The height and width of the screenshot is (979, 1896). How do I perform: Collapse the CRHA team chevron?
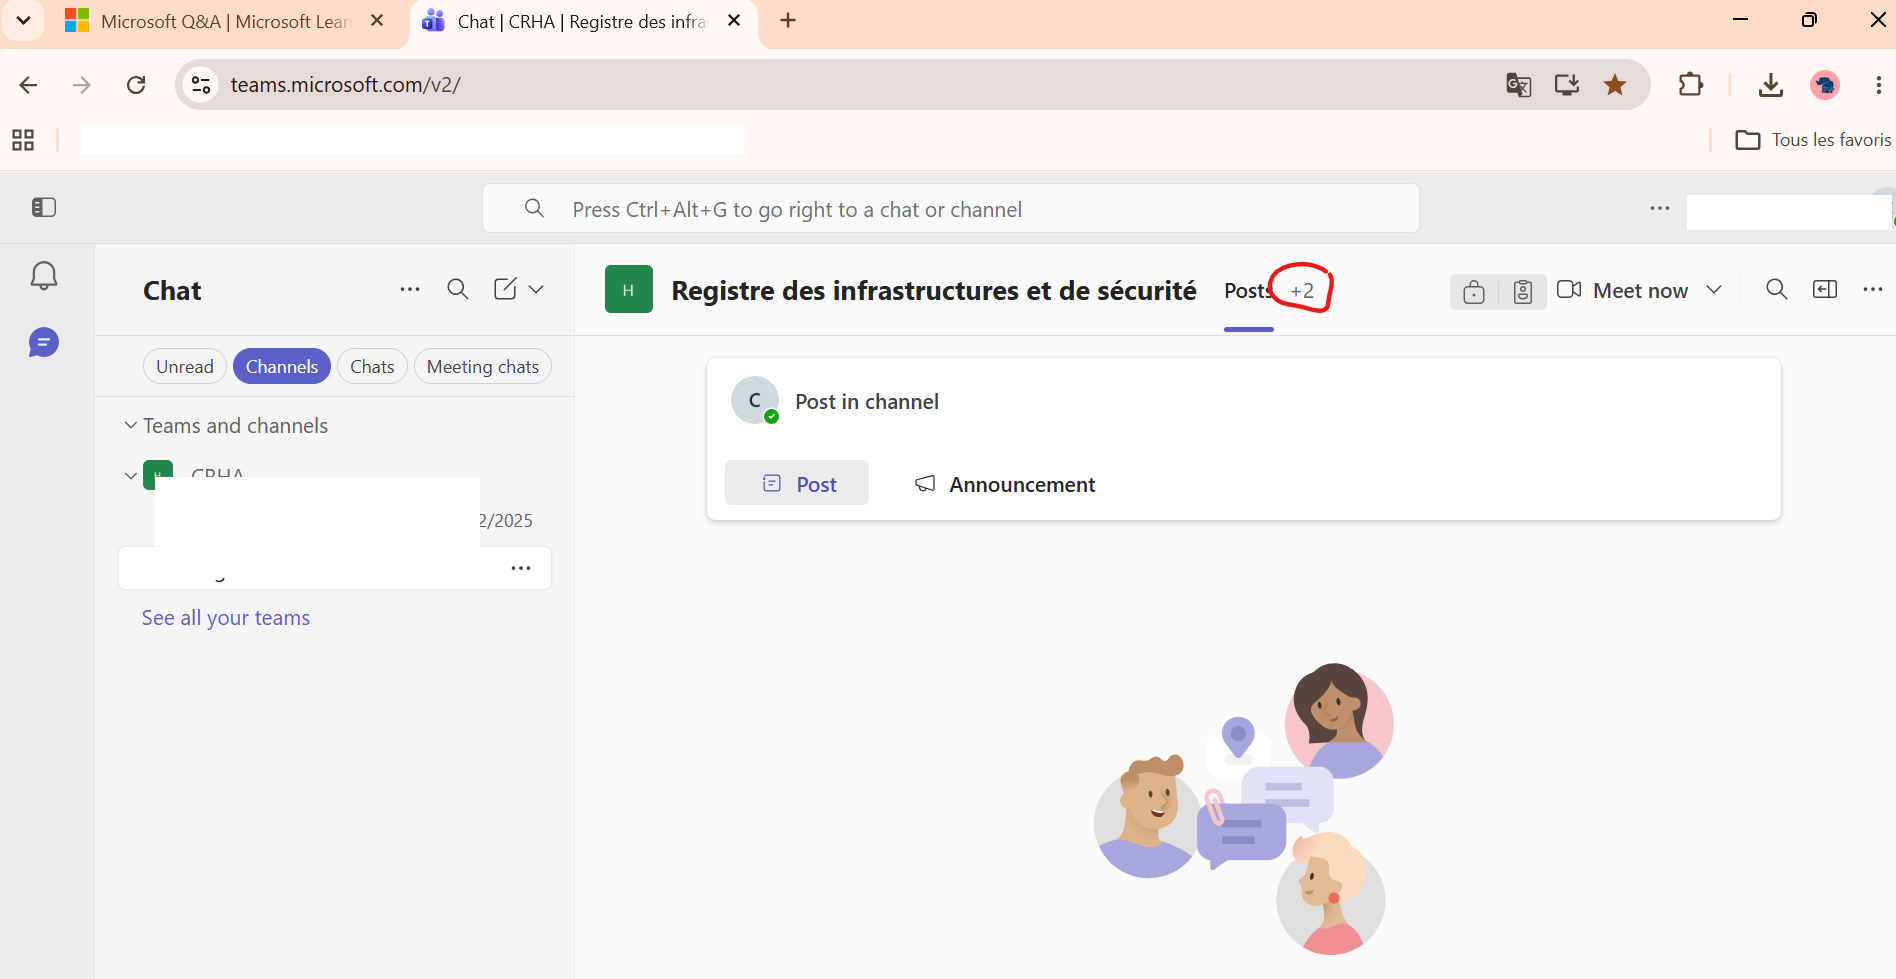coord(131,476)
